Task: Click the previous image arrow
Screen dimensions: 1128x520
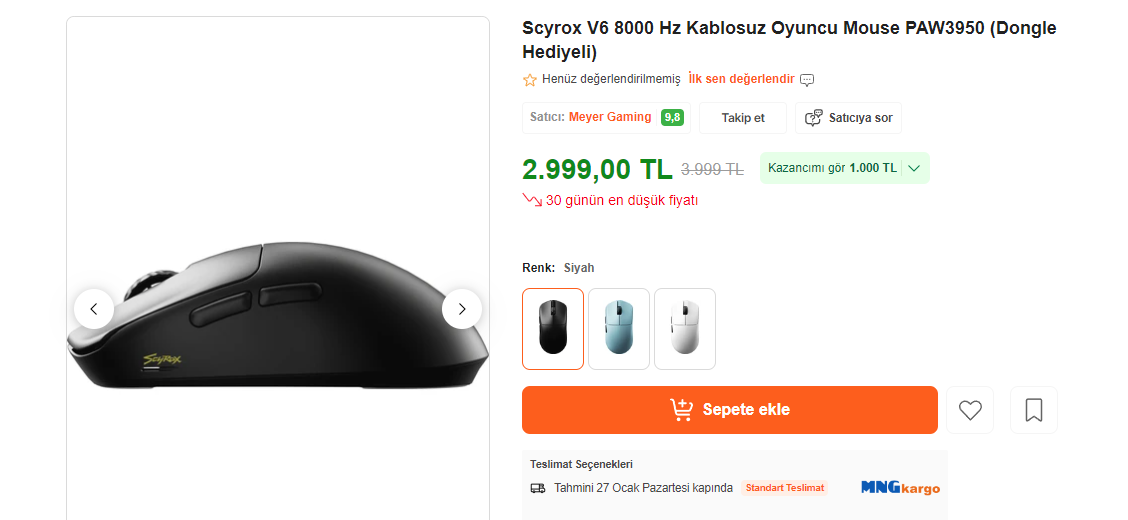Action: click(94, 309)
